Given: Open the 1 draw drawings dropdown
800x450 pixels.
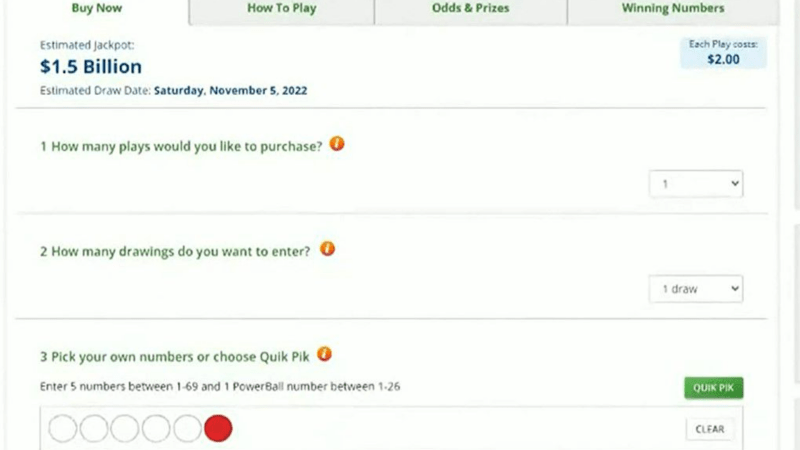Looking at the screenshot, I should tap(696, 289).
